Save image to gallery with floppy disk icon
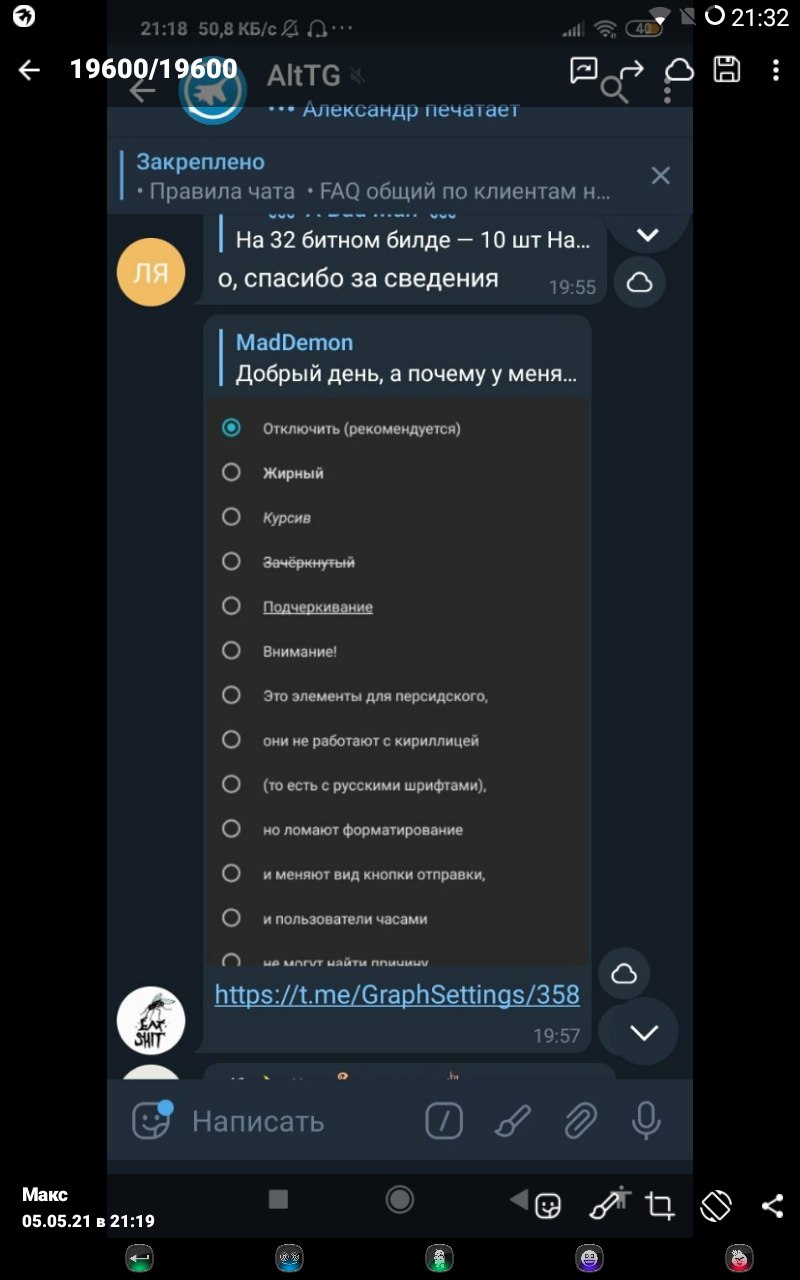 (727, 69)
